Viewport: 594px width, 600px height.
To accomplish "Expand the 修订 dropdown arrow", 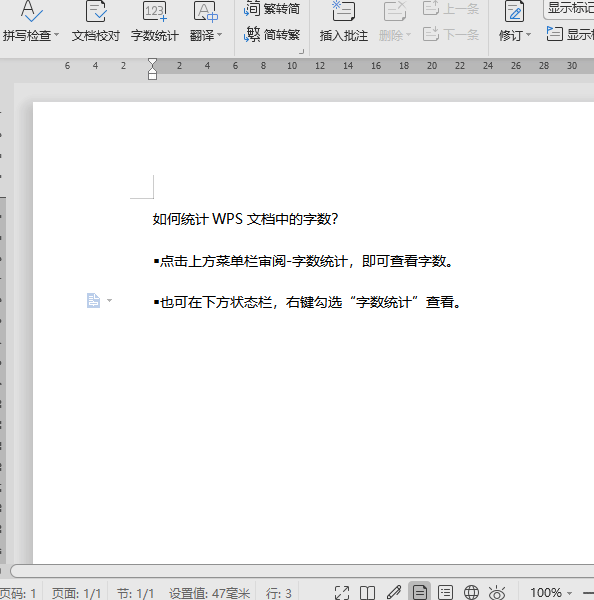I will click(529, 35).
